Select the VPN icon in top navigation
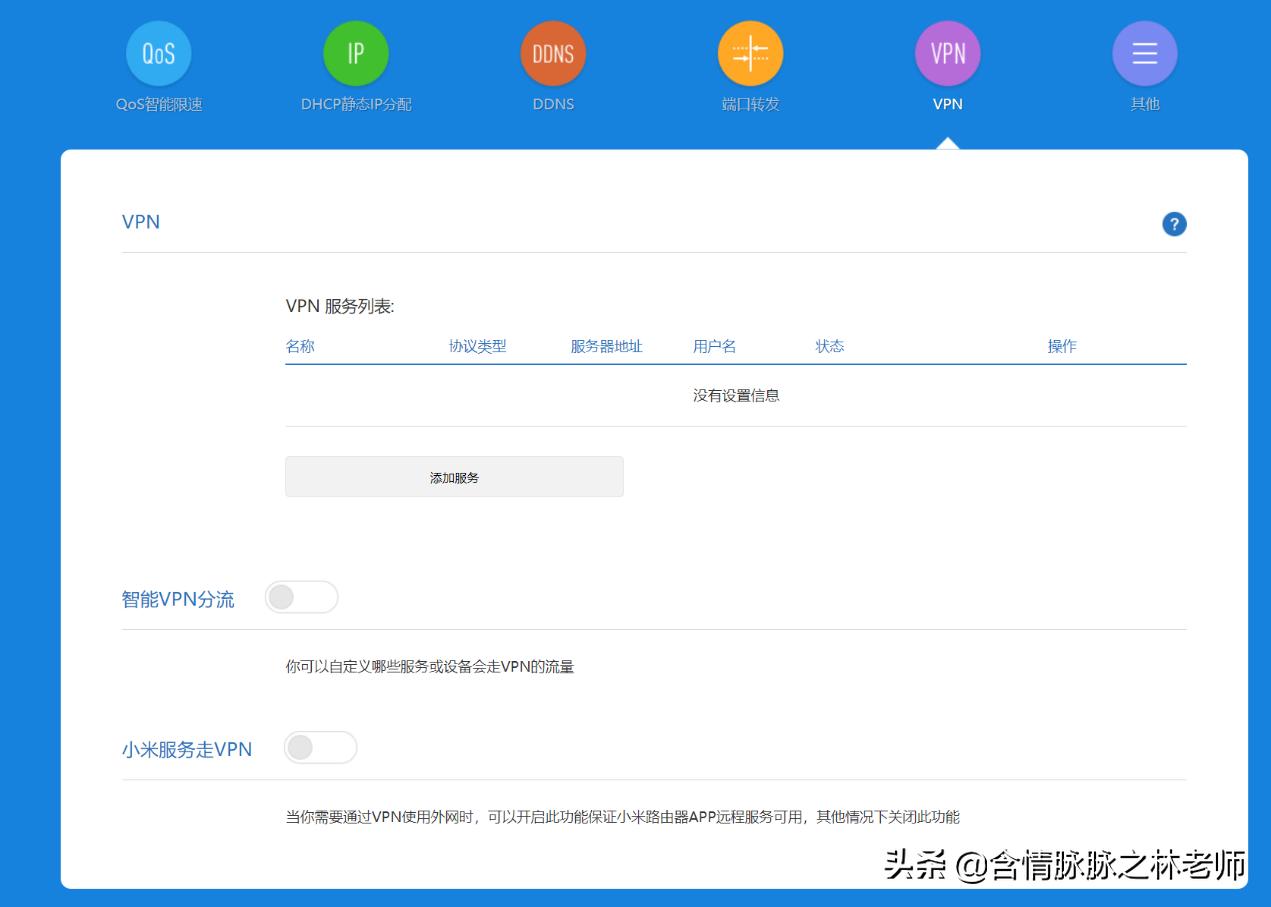Screen dimensions: 1271x907 (x=947, y=52)
